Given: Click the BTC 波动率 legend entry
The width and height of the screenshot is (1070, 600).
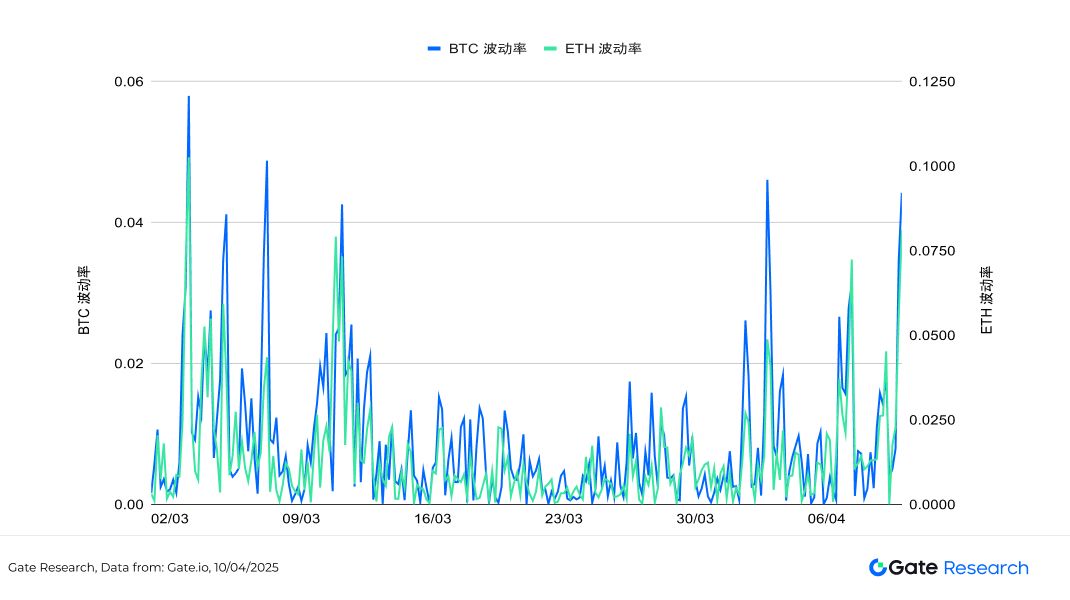Looking at the screenshot, I should 477,48.
